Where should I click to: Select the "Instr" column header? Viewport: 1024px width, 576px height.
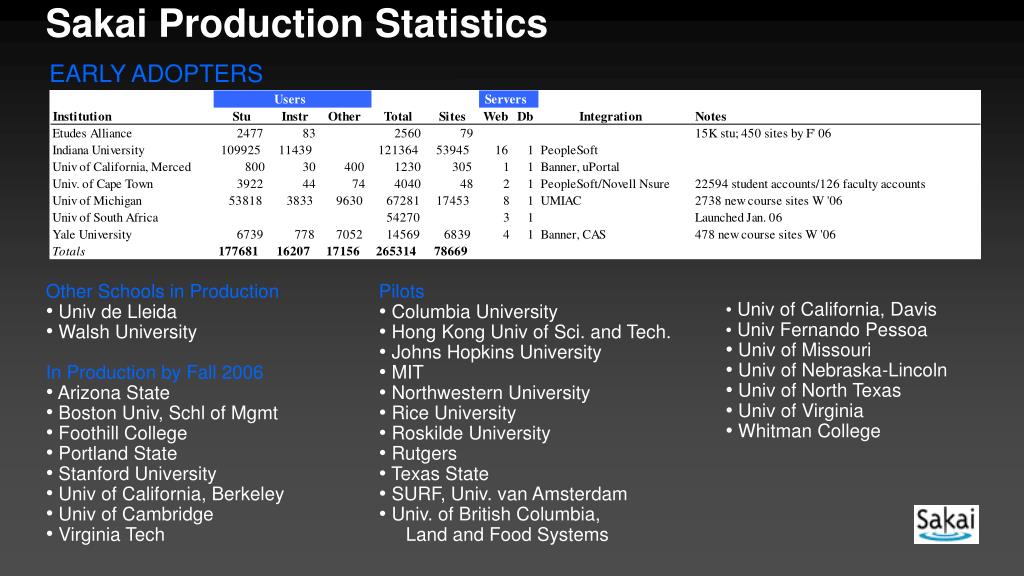295,116
